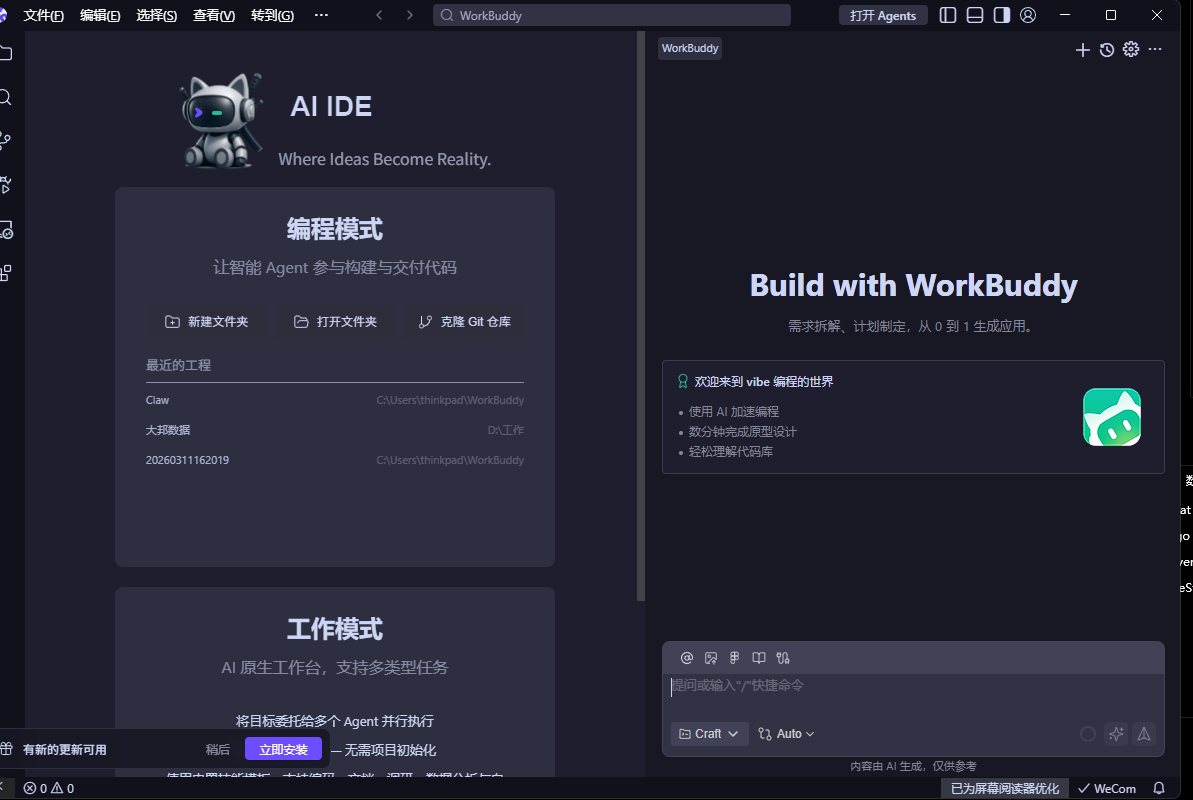Viewport: 1193px width, 800px height.
Task: Expand the menu bar overflow ellipsis
Action: click(x=321, y=15)
